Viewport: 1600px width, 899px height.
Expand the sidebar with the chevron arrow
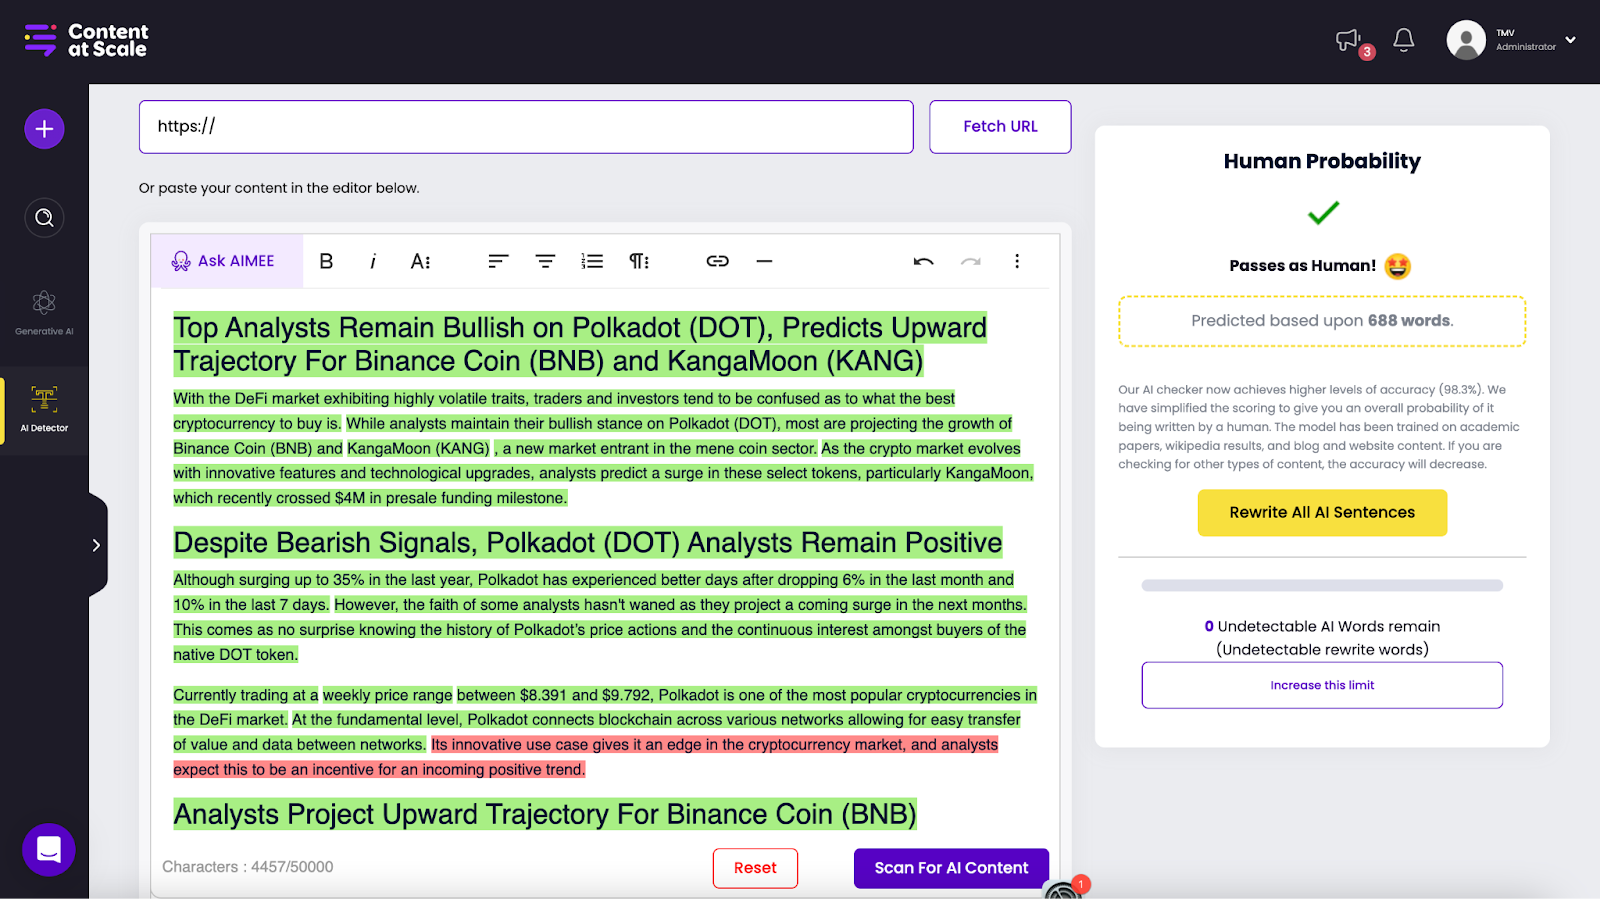(x=96, y=545)
